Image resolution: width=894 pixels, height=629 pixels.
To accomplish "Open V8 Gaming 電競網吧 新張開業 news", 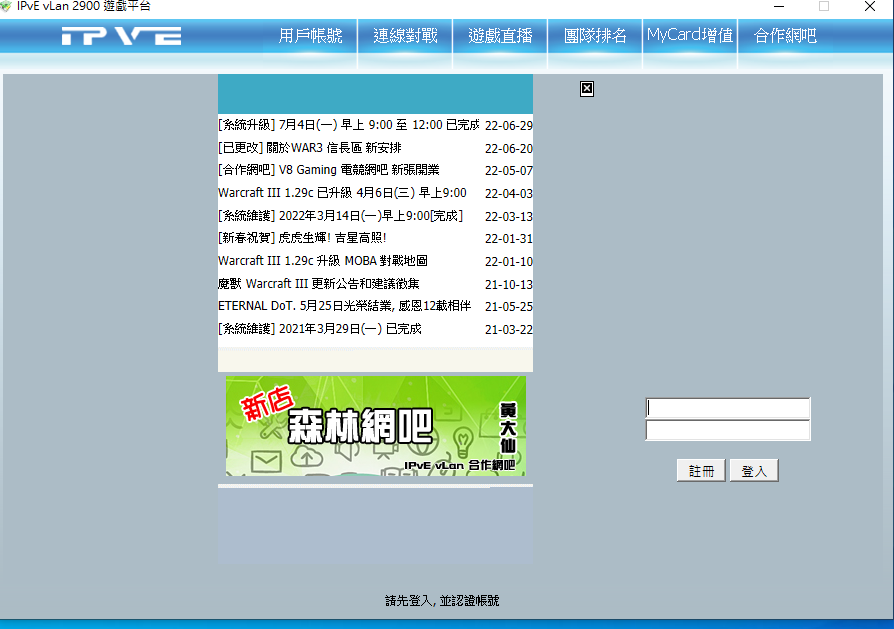I will (x=328, y=170).
